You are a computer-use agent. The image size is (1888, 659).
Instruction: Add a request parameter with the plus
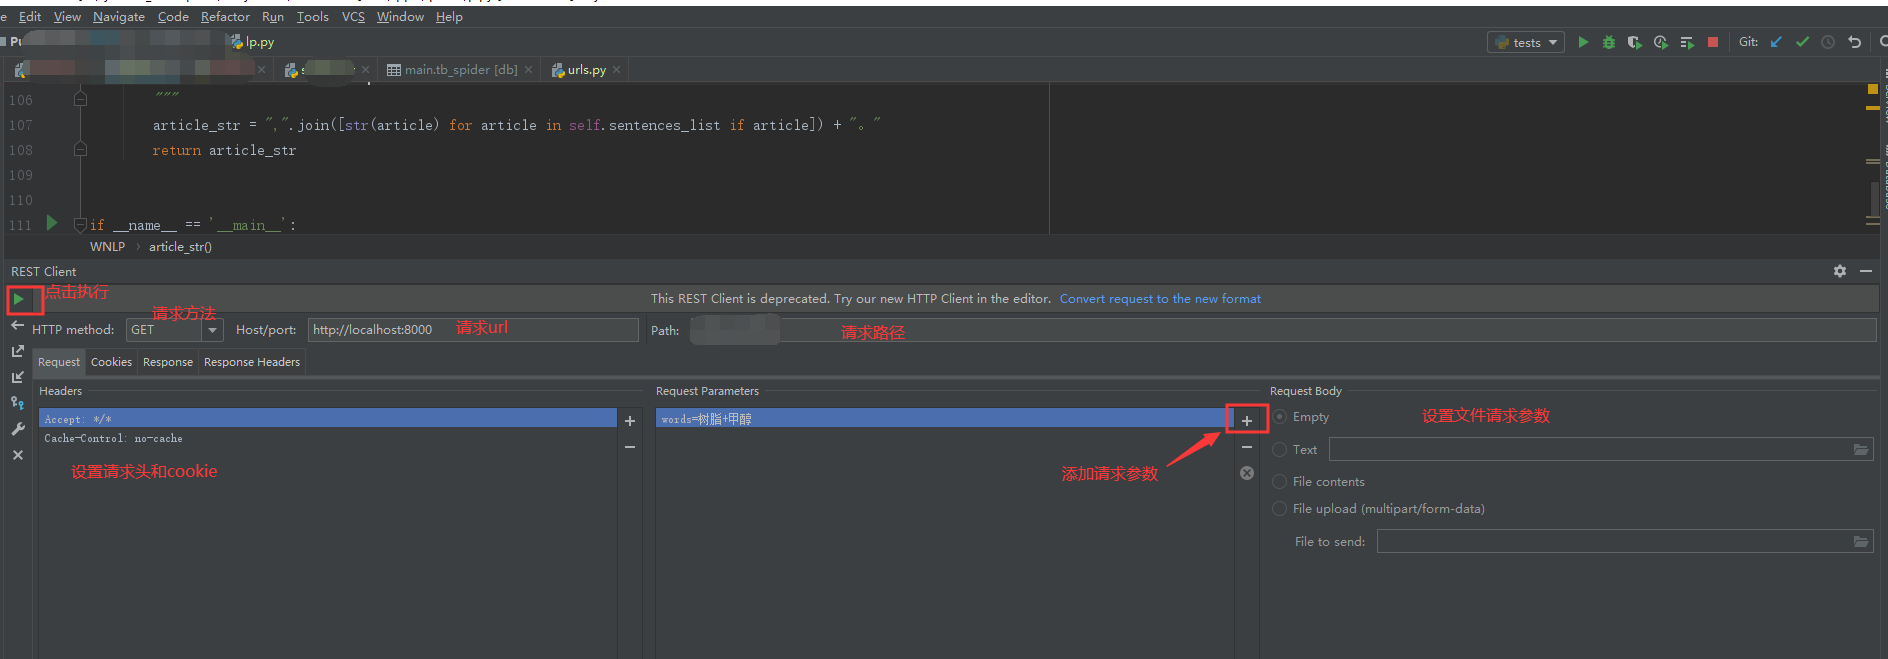coord(1247,421)
